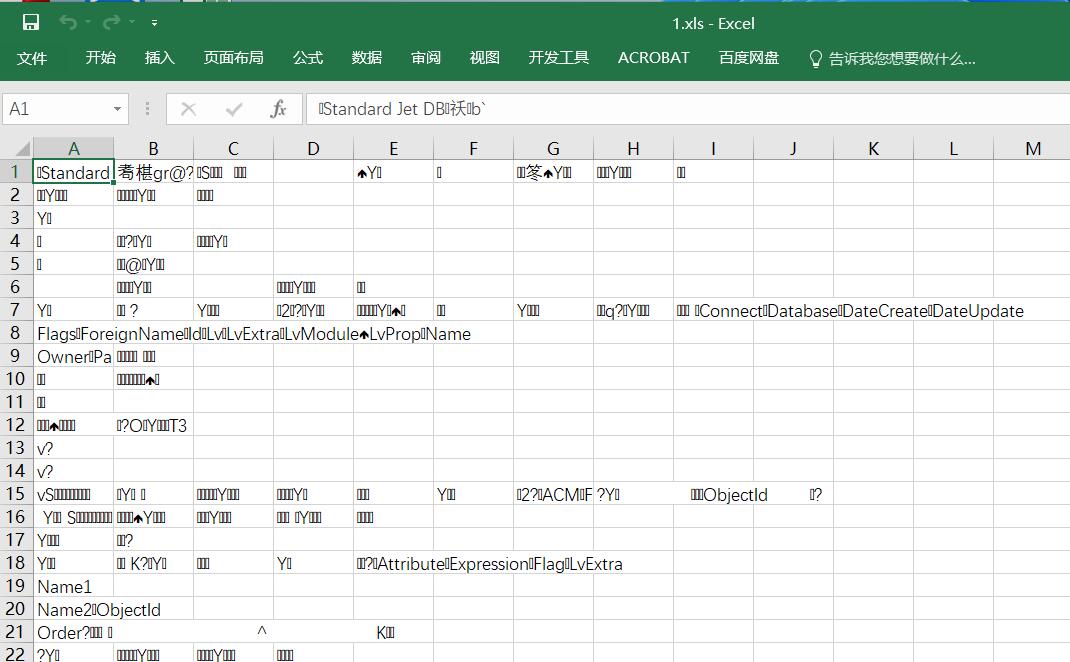
Task: Open the 百度网盘 ribbon tab
Action: (x=749, y=58)
